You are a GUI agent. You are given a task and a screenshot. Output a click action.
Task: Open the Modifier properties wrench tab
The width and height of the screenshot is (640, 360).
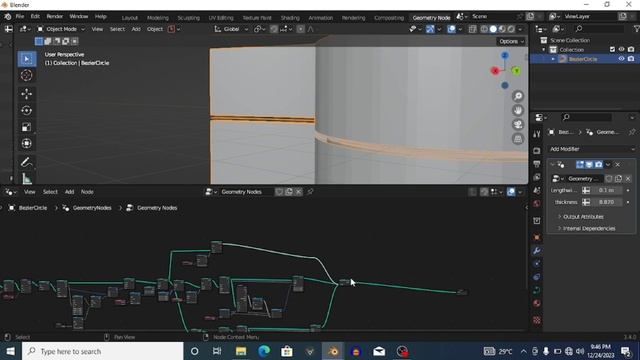(x=537, y=251)
